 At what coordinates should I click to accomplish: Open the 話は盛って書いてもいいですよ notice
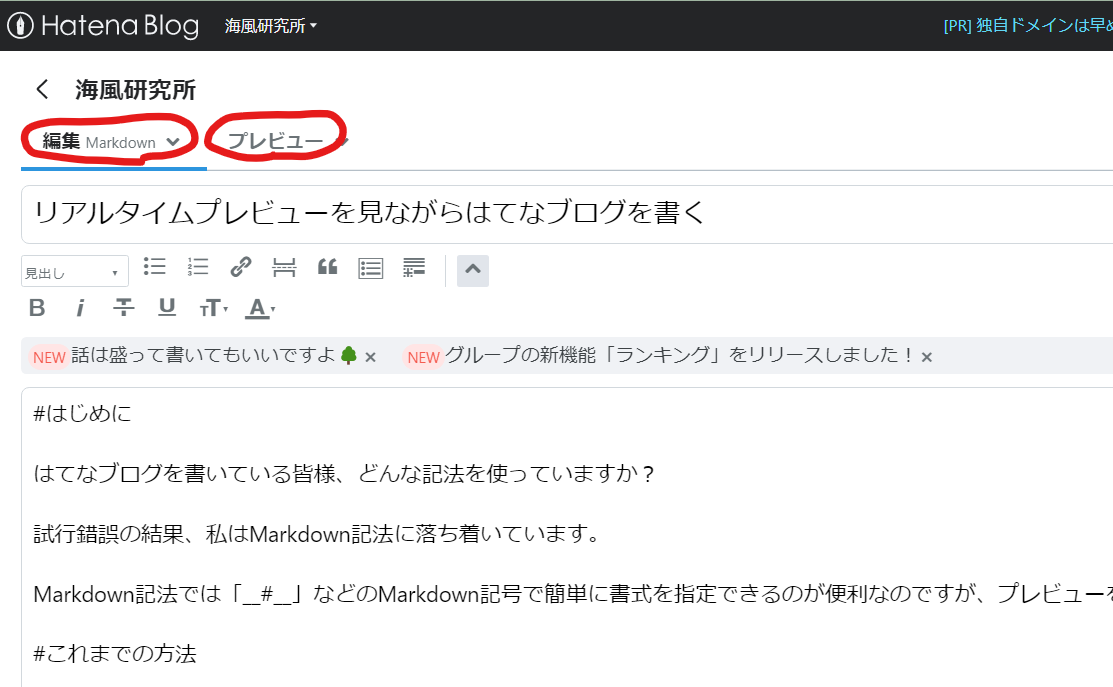pos(203,355)
